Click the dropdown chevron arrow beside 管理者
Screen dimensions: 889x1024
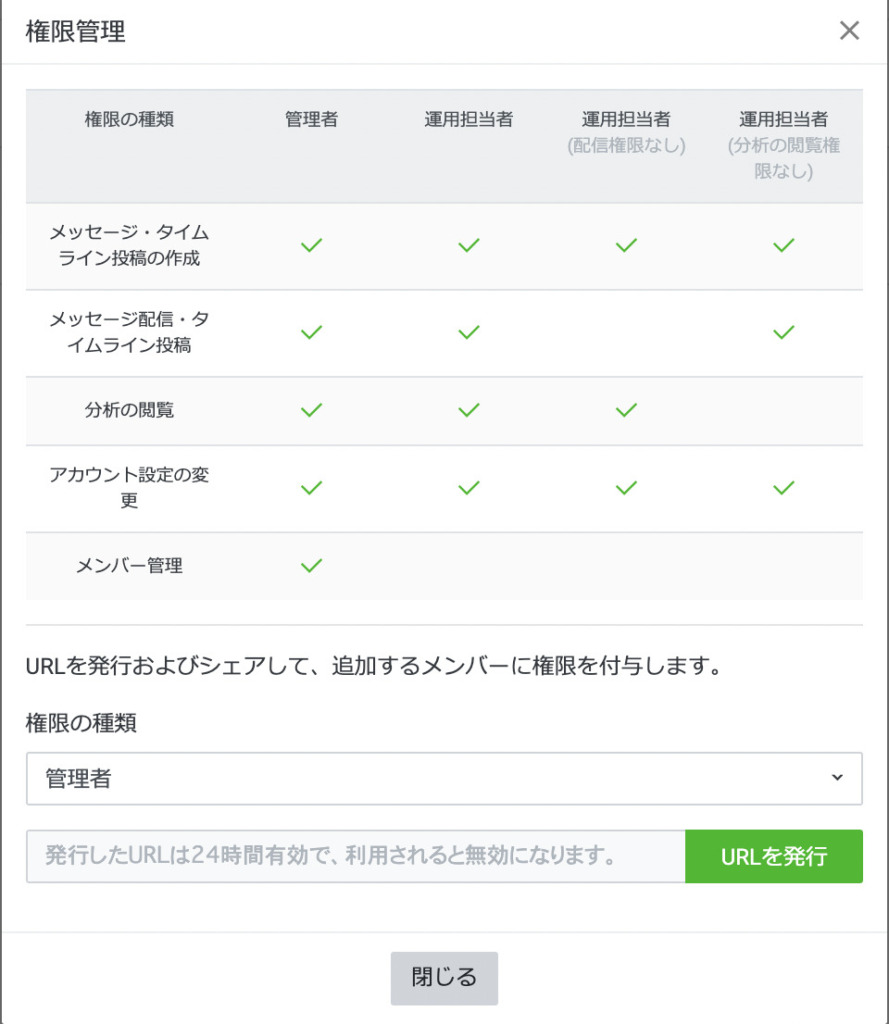[x=837, y=779]
